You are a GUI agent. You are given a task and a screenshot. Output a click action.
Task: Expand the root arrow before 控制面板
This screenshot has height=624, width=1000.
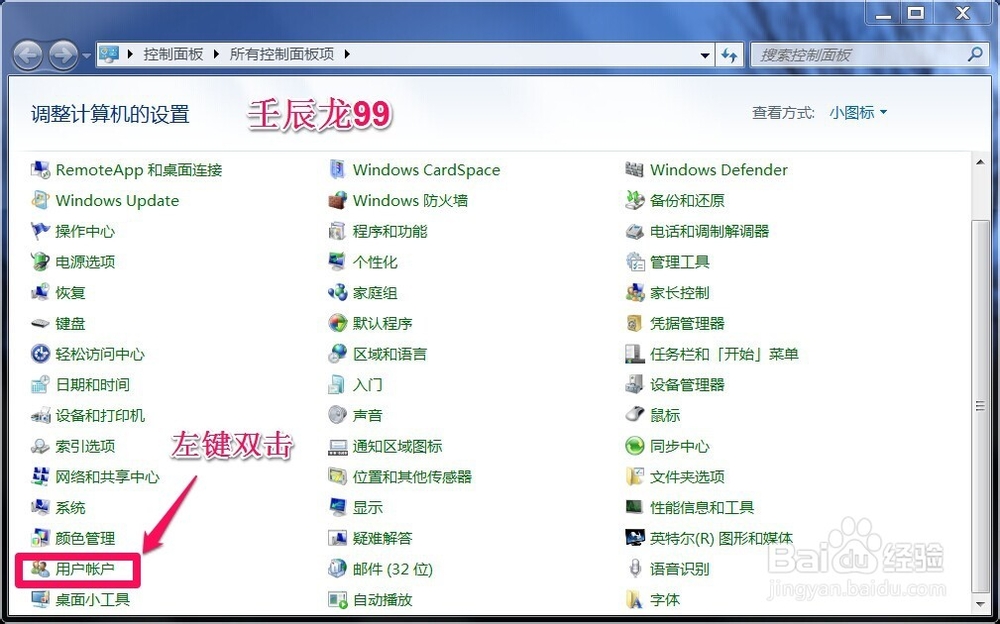(x=130, y=54)
